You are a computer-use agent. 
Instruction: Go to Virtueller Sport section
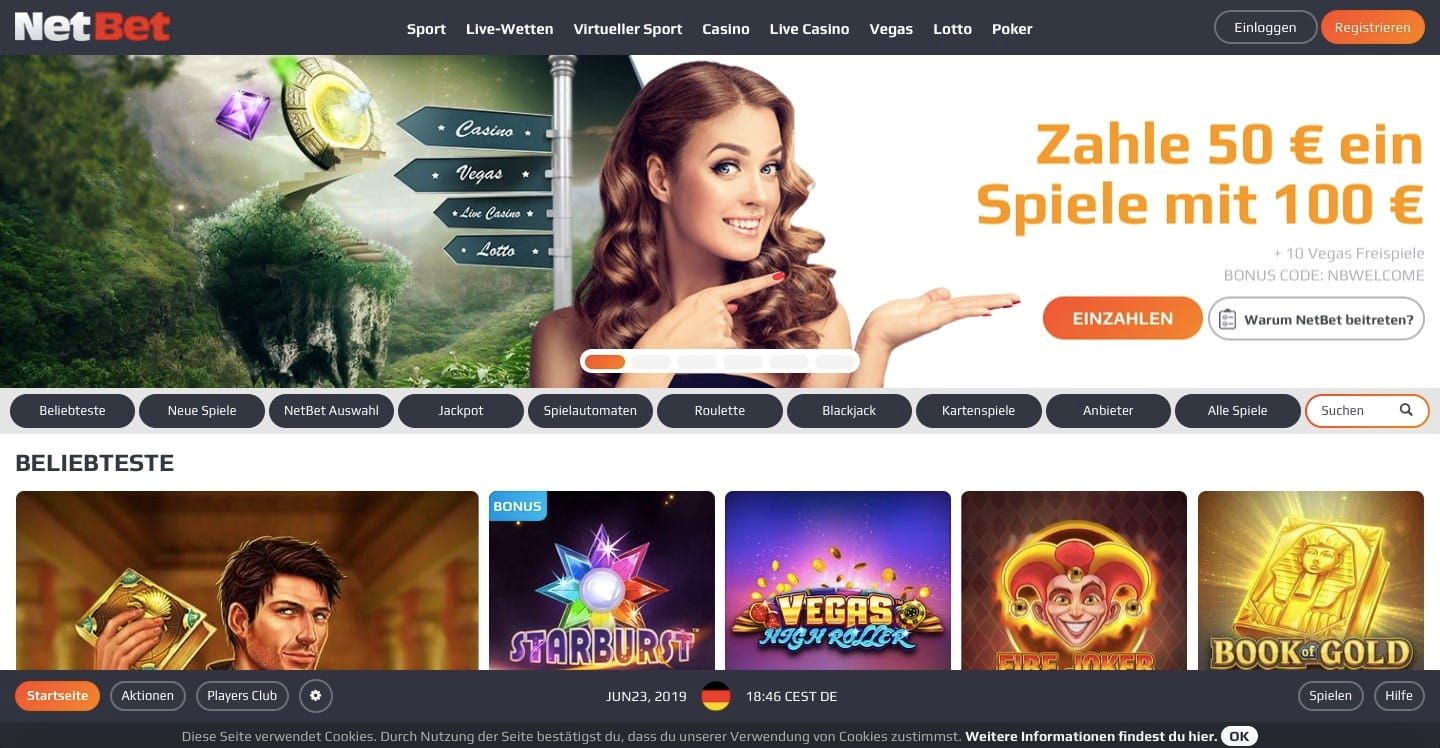pyautogui.click(x=628, y=29)
